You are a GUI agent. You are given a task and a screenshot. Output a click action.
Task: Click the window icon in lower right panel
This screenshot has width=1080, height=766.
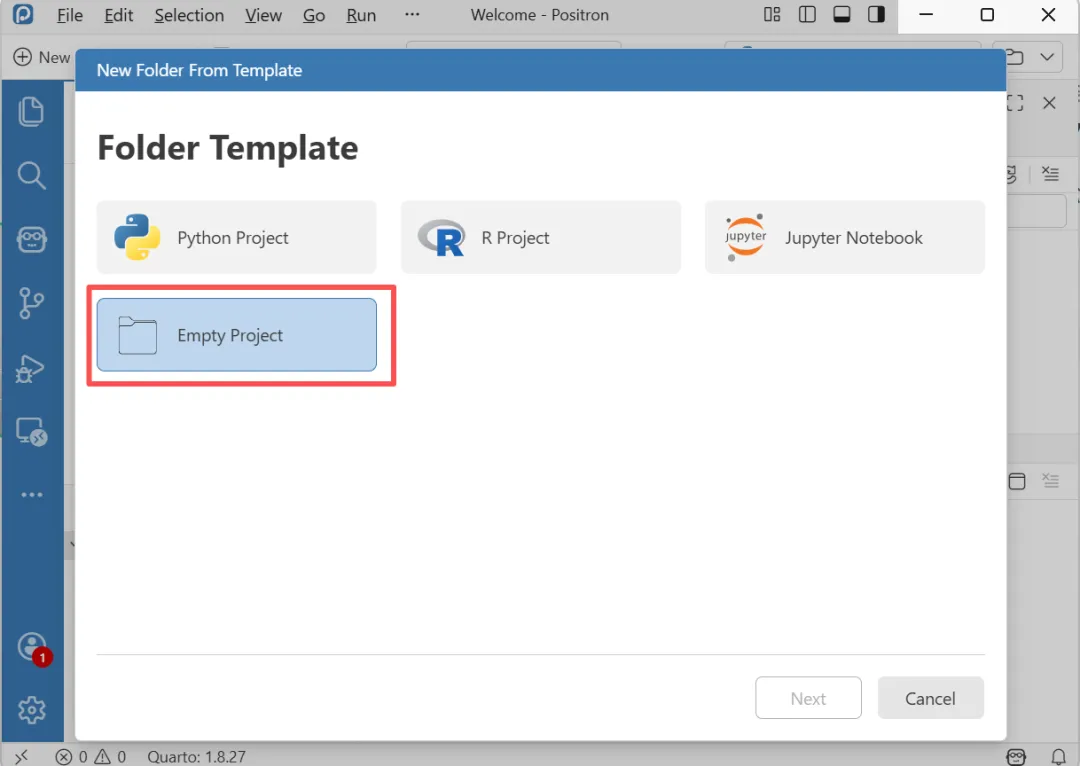1017,481
